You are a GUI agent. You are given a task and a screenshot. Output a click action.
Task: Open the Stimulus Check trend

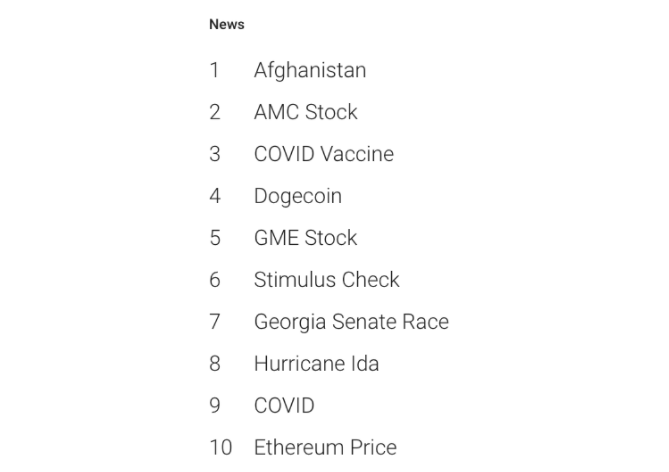(x=326, y=280)
